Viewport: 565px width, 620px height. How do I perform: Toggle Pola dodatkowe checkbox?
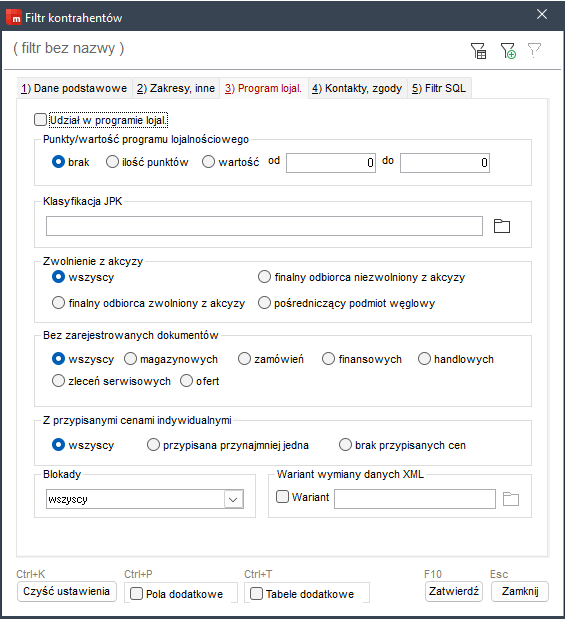pos(136,594)
